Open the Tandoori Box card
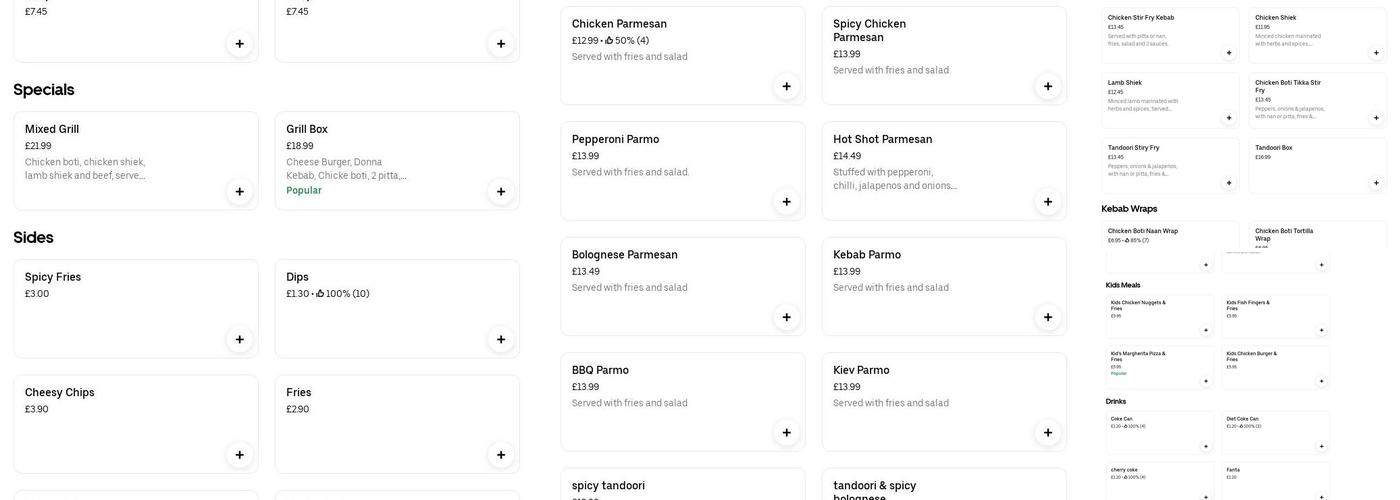The image size is (1400, 500). (x=1310, y=162)
